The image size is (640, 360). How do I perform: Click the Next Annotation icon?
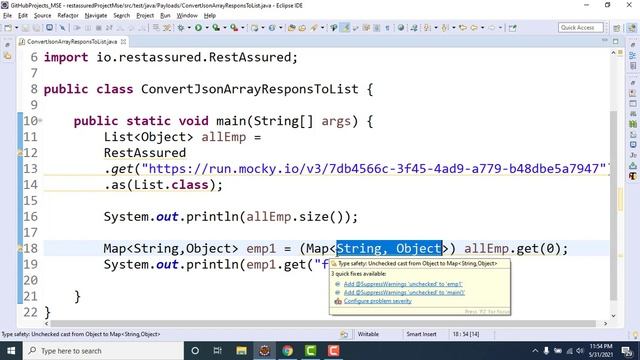[427, 28]
